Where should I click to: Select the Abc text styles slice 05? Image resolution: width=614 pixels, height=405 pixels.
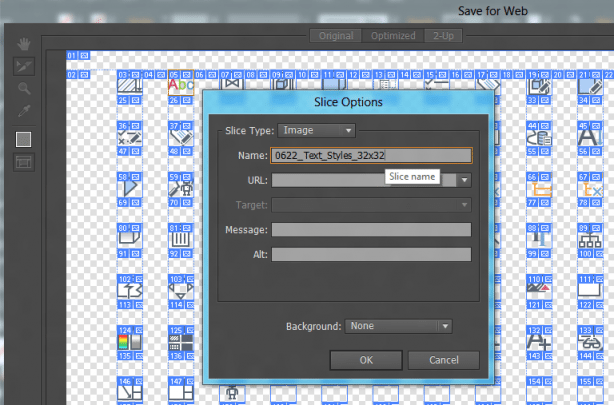(x=181, y=85)
